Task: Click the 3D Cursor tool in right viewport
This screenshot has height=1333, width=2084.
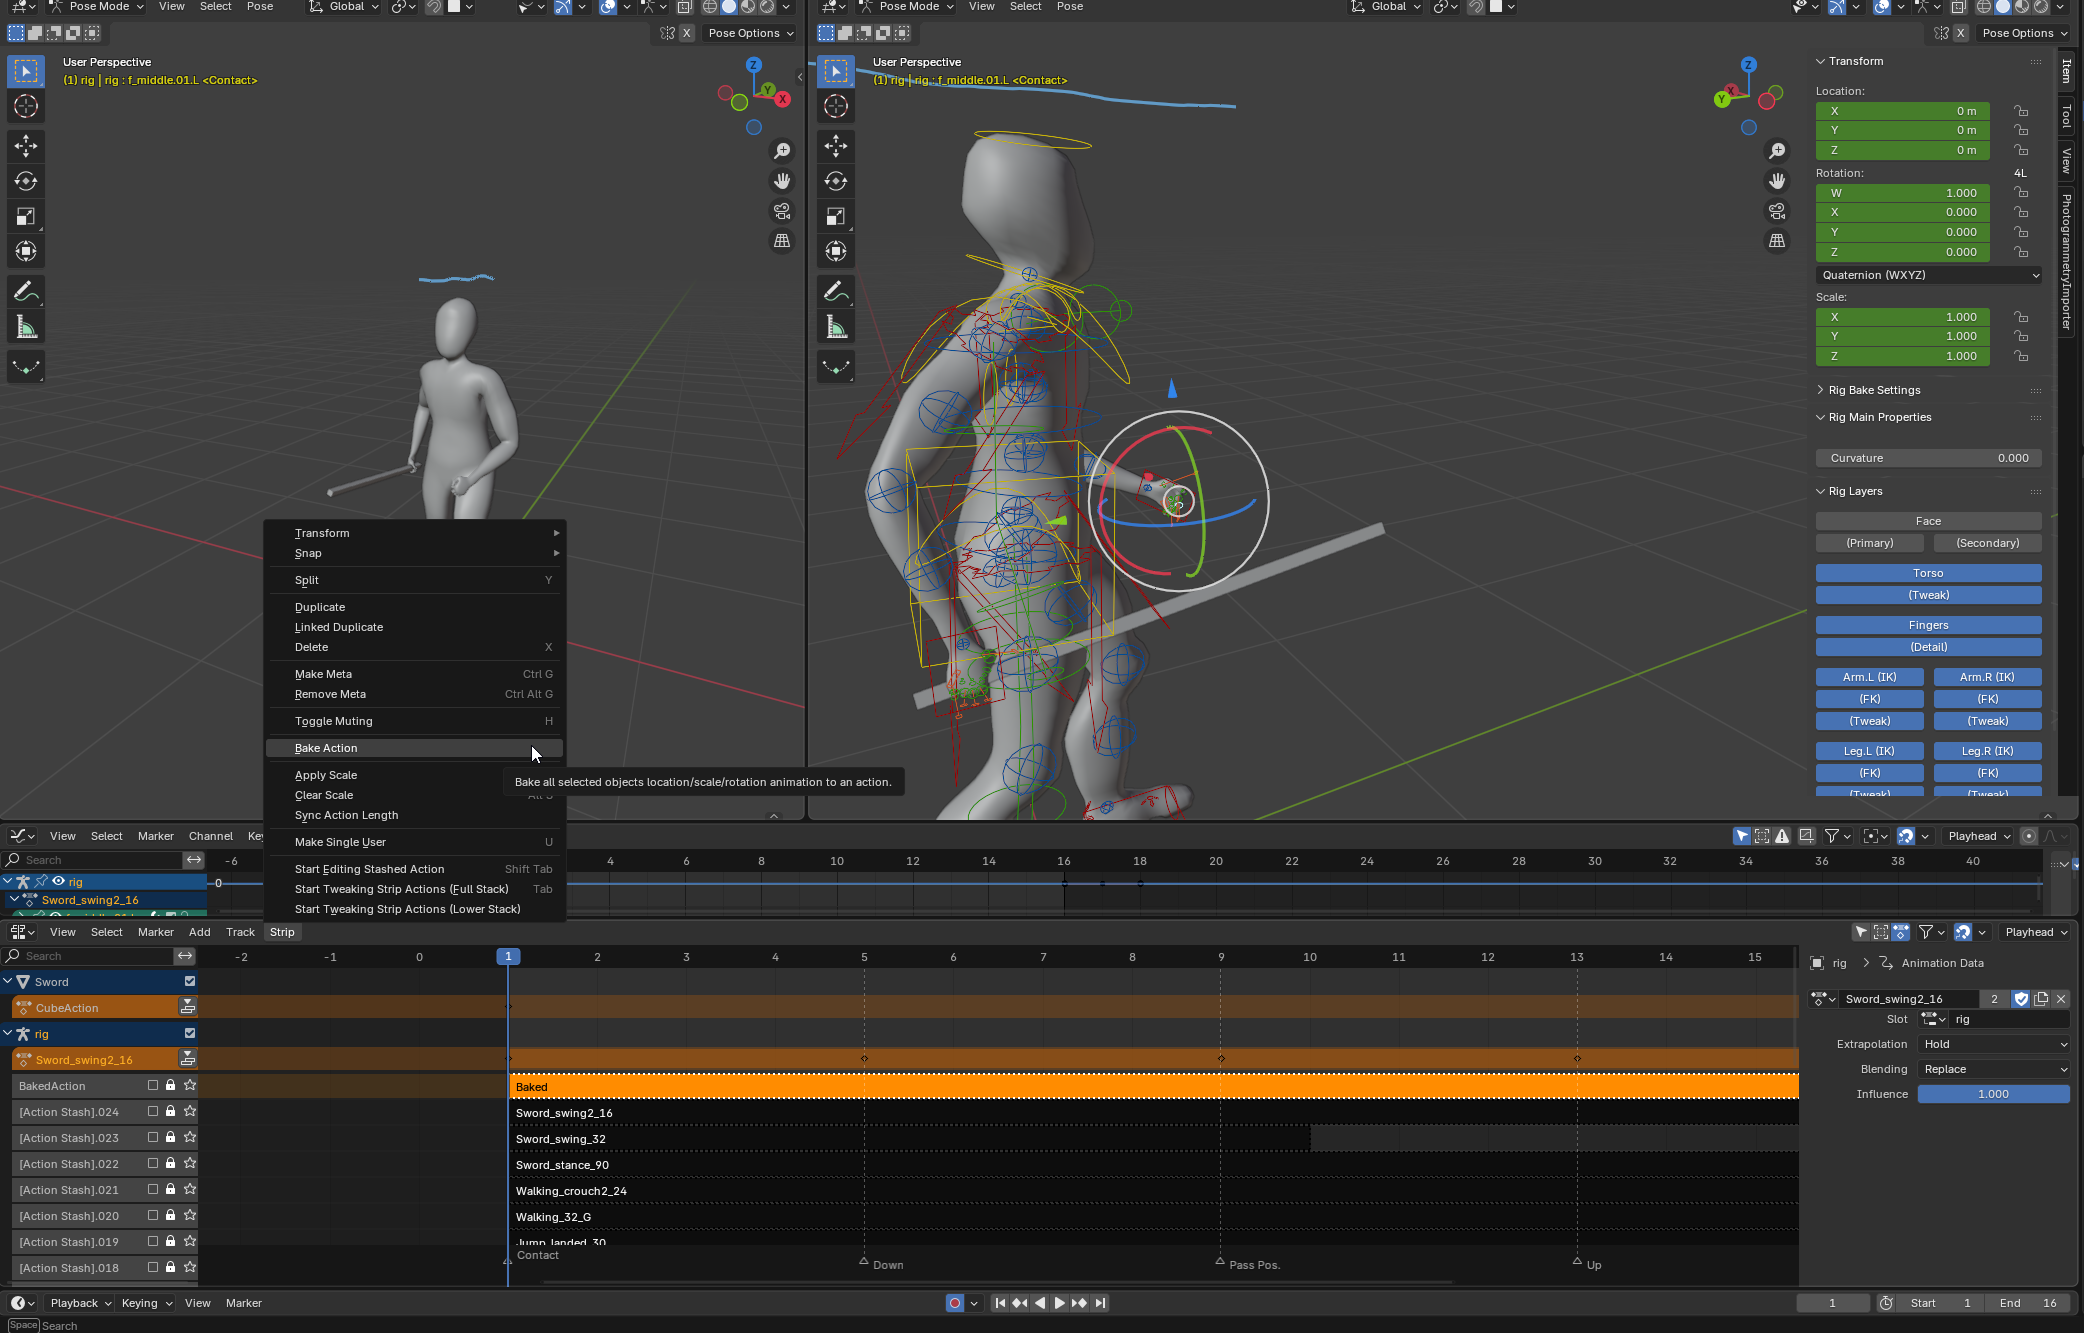Action: pyautogui.click(x=836, y=106)
